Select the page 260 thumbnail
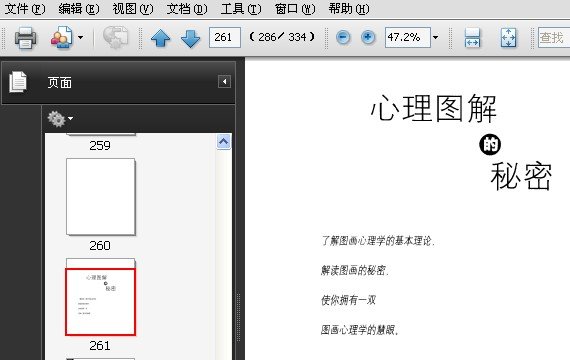 pos(101,197)
